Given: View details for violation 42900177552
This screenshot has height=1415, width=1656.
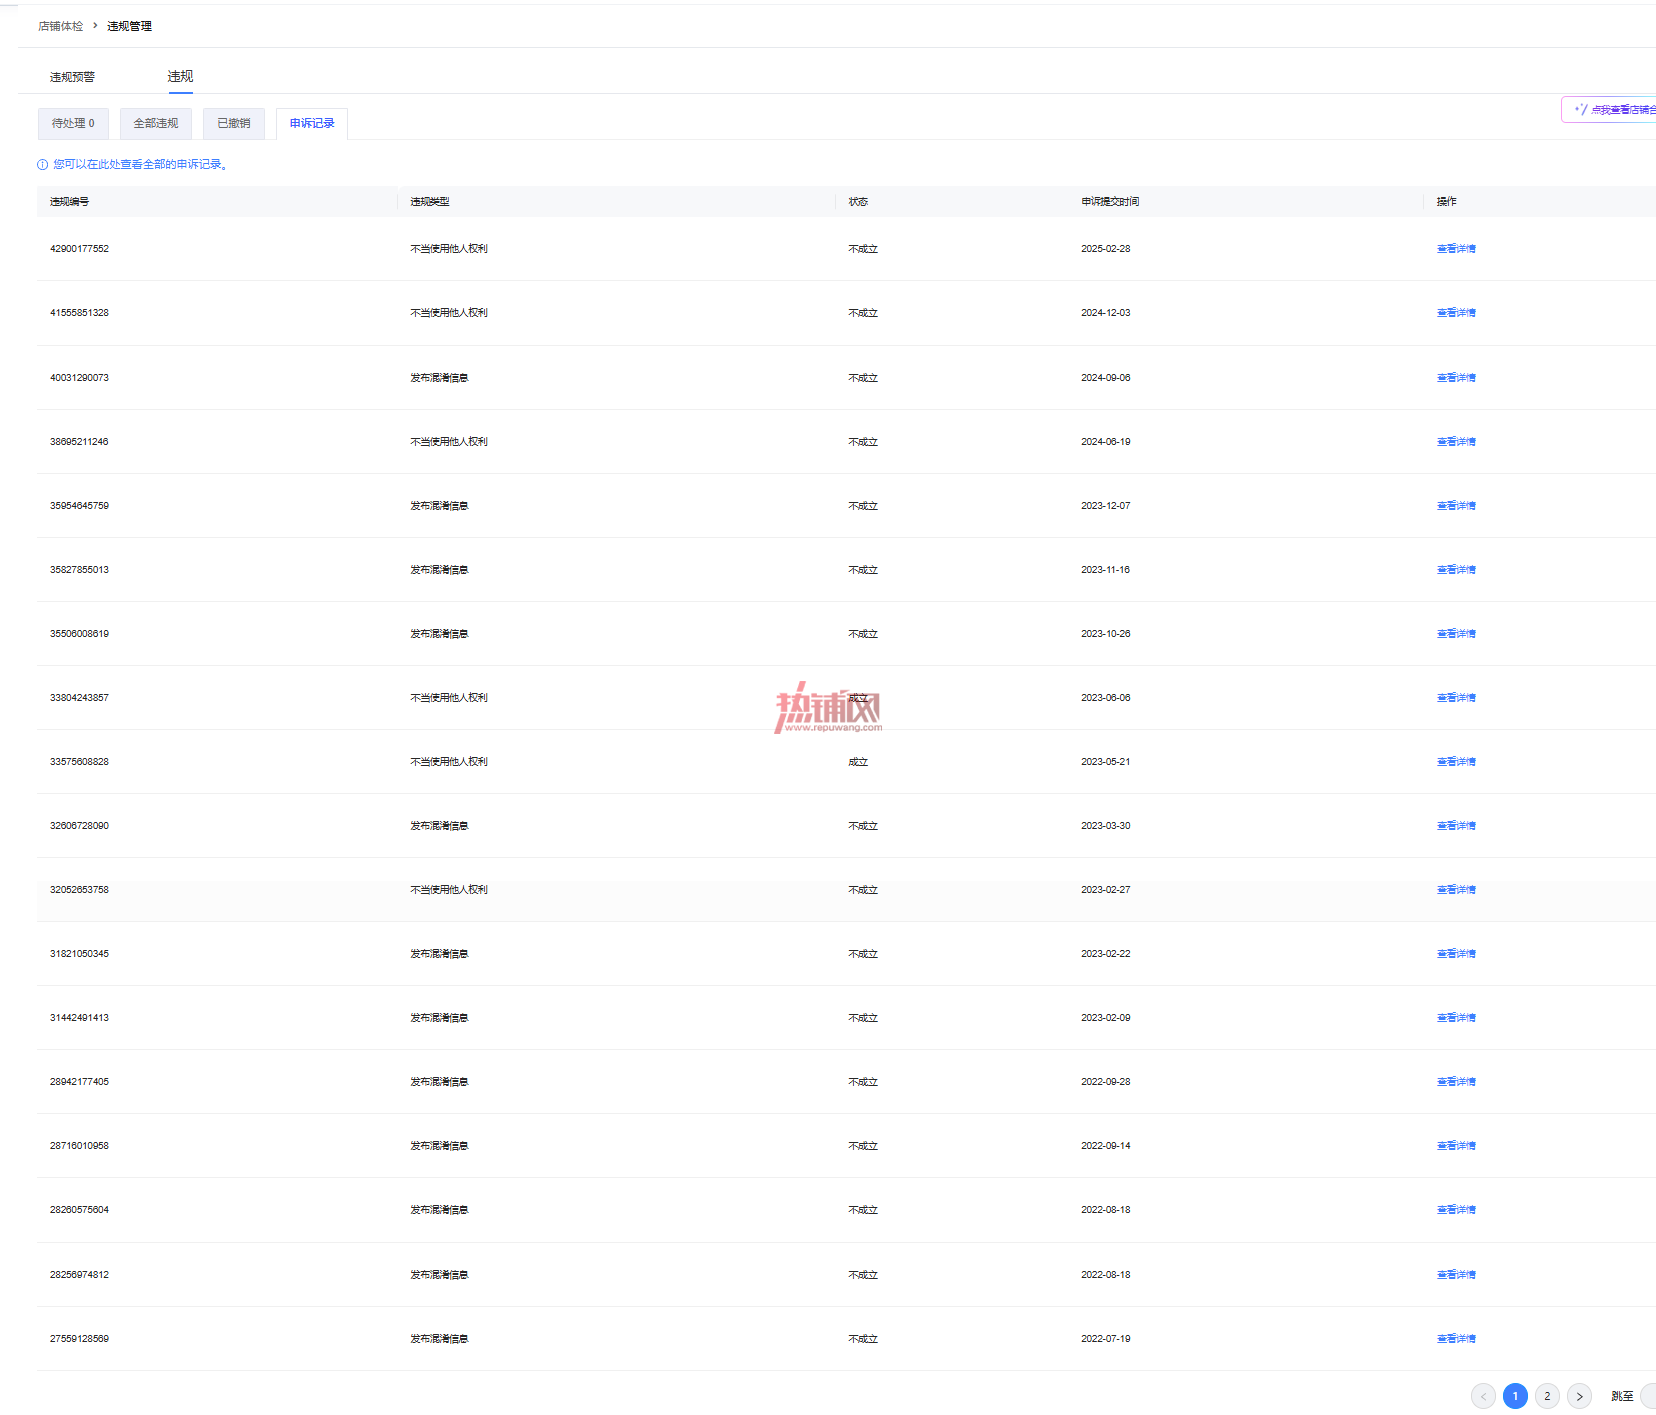Looking at the screenshot, I should click(x=1456, y=249).
